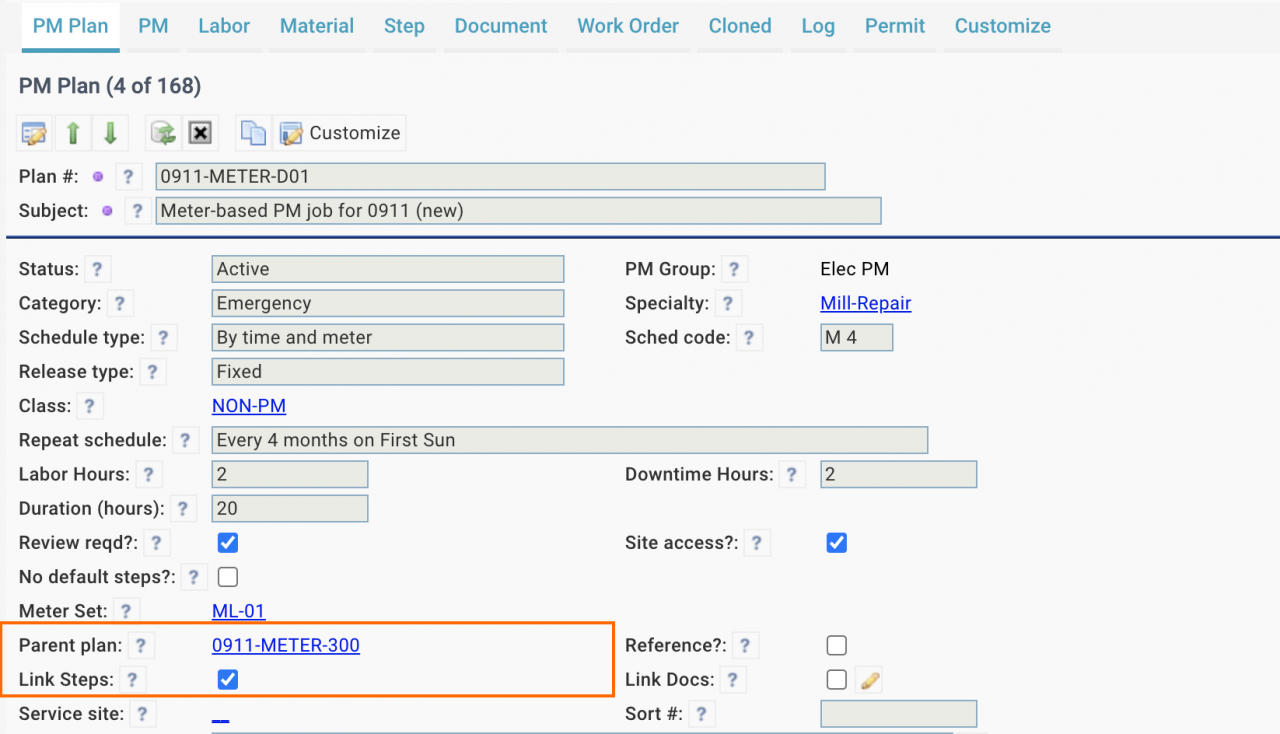This screenshot has width=1280, height=734.
Task: Toggle the Link Steps checkbox
Action: (228, 680)
